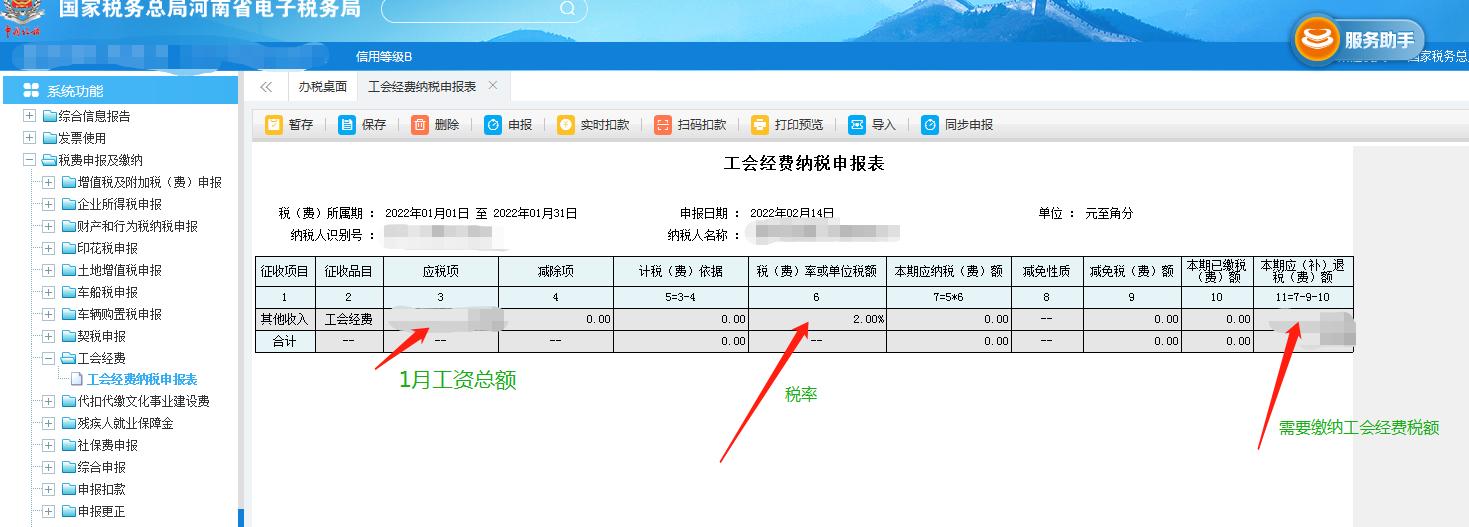Click the 计税（费）依据 column header
The width and height of the screenshot is (1469, 527).
click(681, 271)
